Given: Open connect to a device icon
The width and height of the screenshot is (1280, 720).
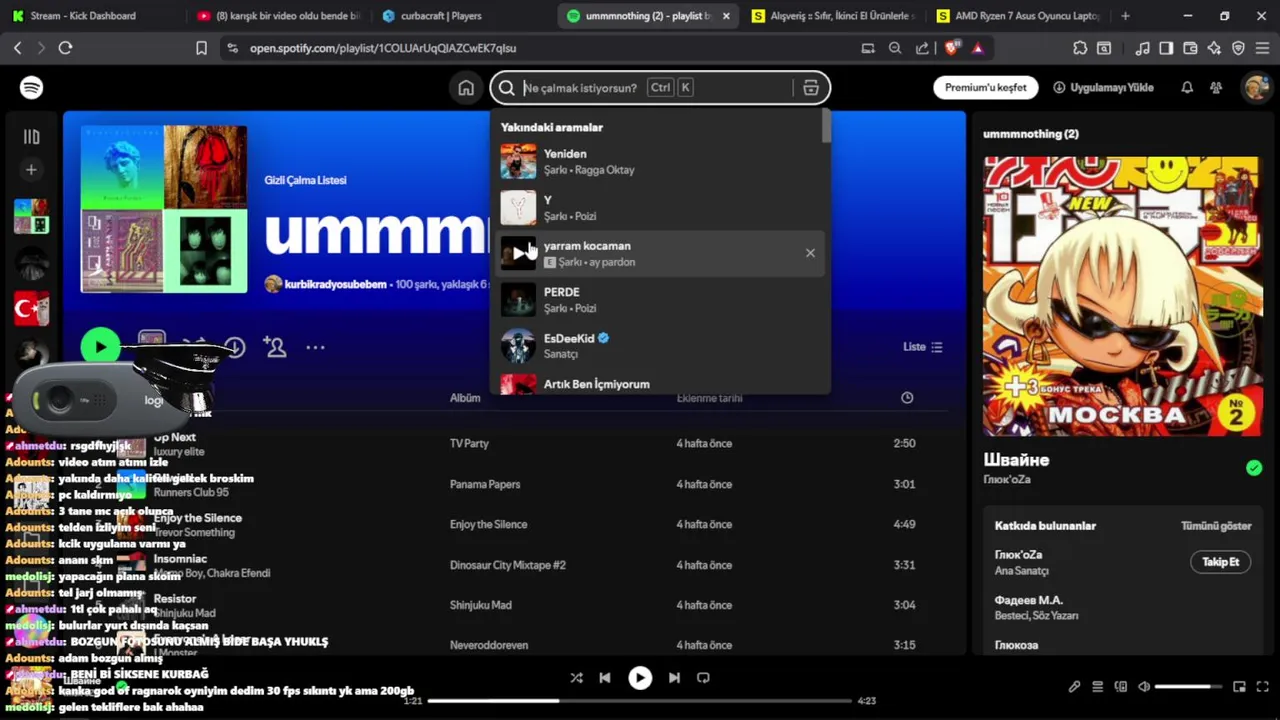Looking at the screenshot, I should coord(1120,687).
